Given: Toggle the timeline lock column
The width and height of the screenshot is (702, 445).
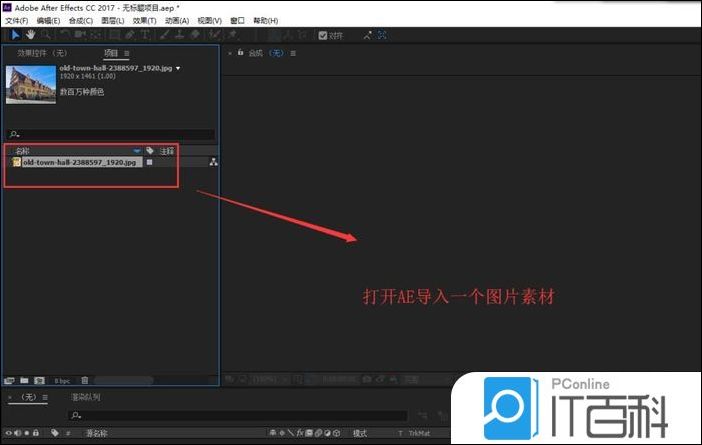Looking at the screenshot, I should pos(36,433).
